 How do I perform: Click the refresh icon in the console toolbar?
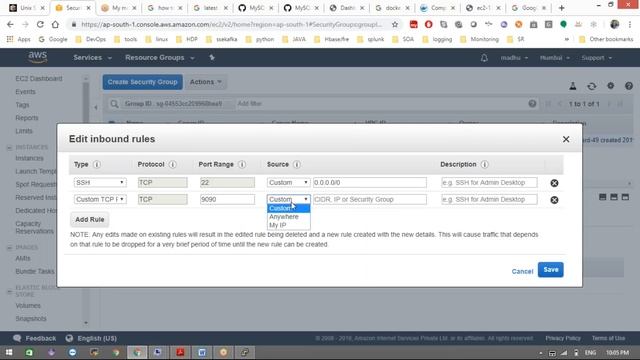coord(591,86)
